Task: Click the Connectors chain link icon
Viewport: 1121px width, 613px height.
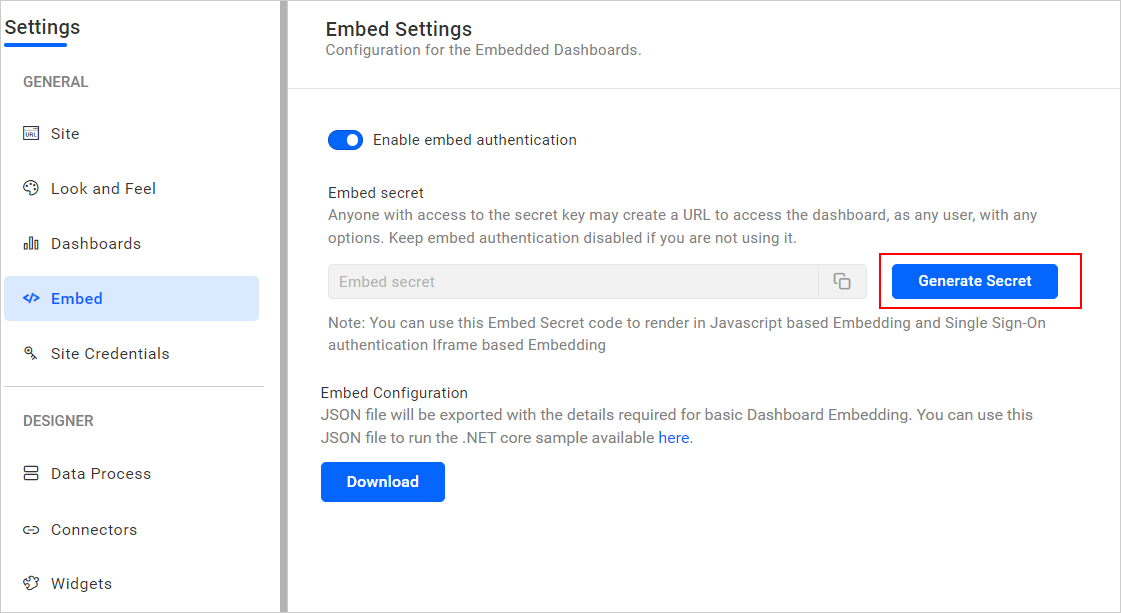Action: pos(31,530)
